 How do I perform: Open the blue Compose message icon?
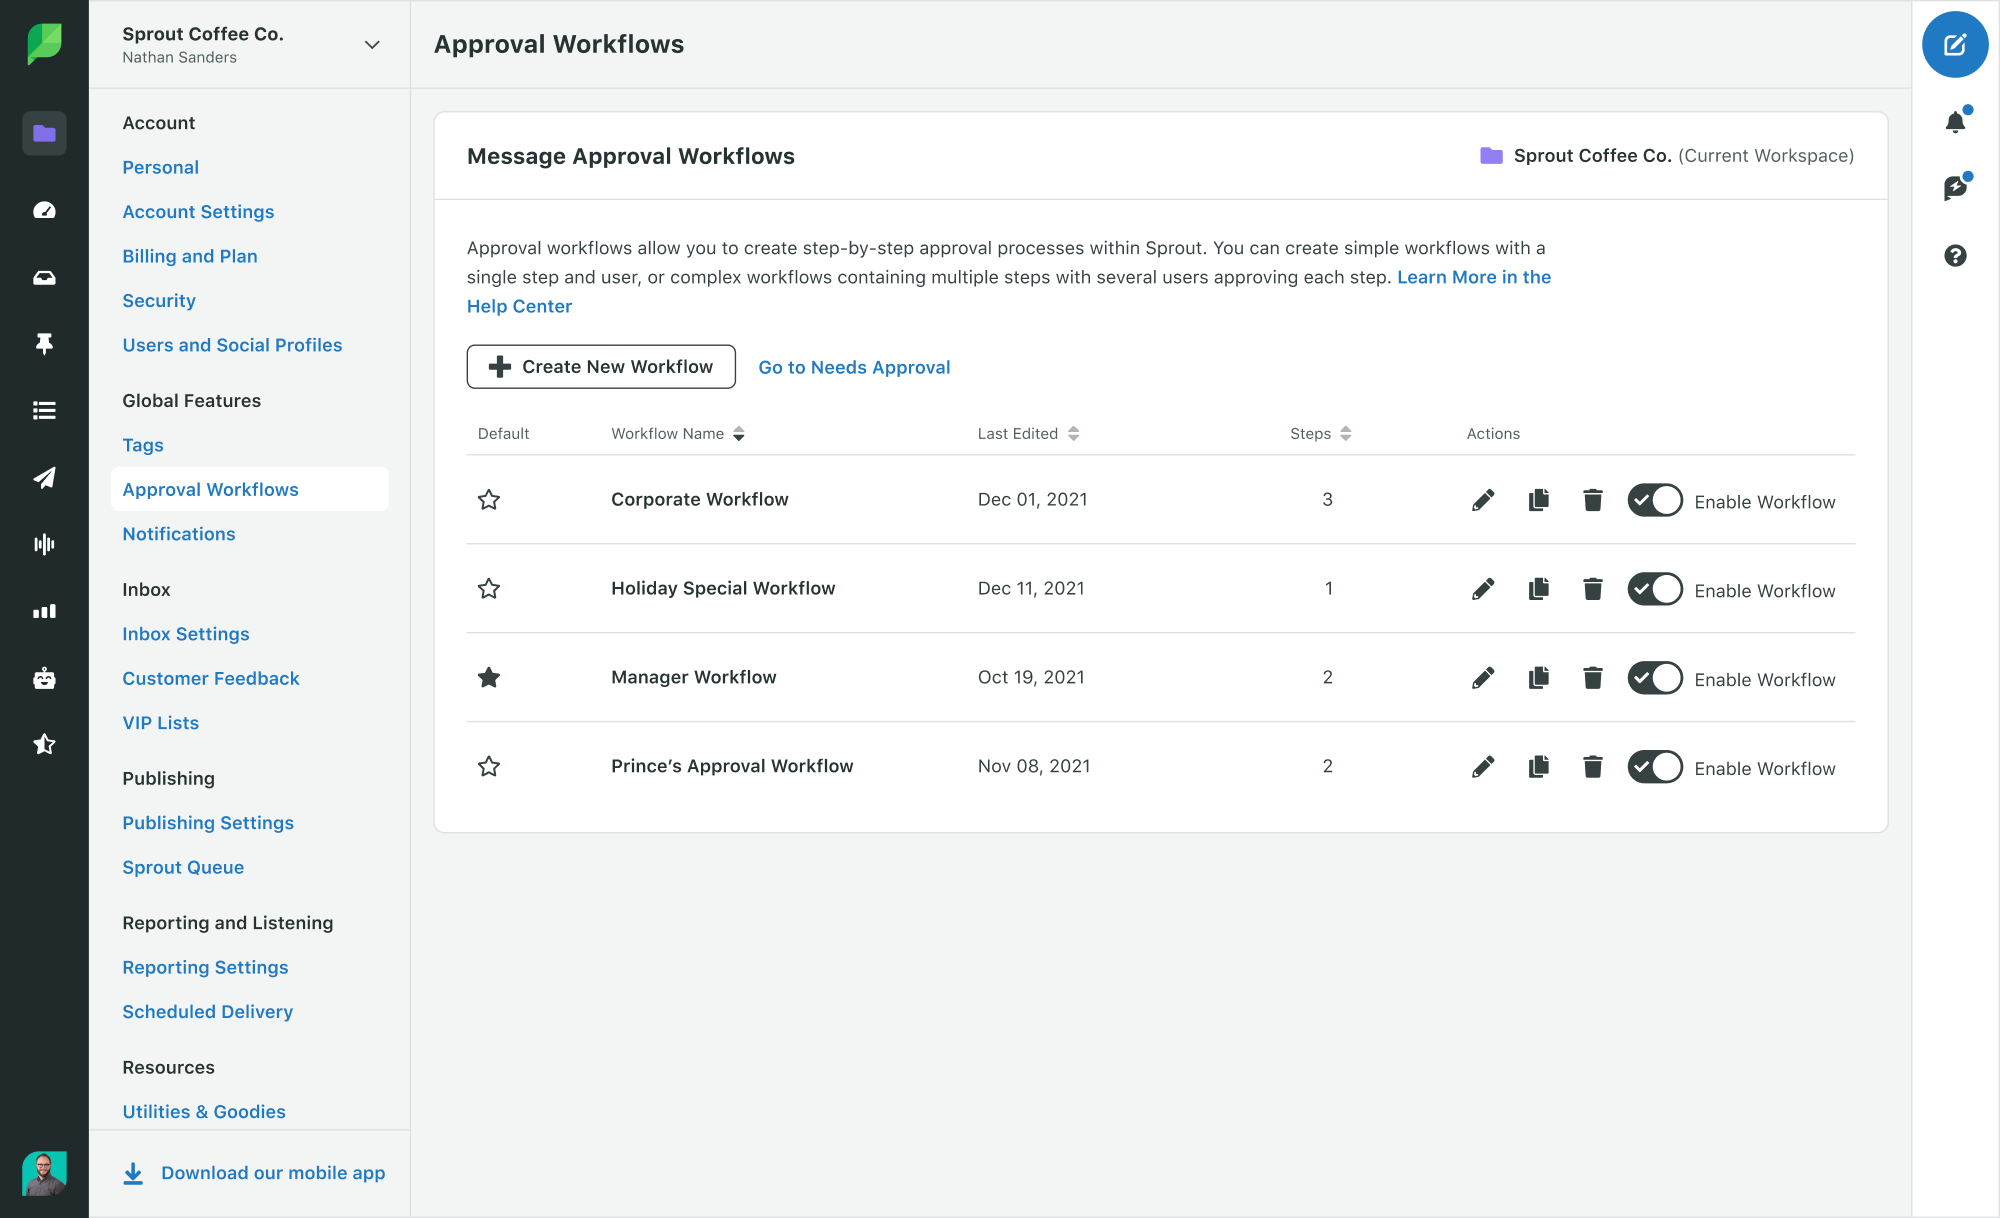(x=1955, y=44)
